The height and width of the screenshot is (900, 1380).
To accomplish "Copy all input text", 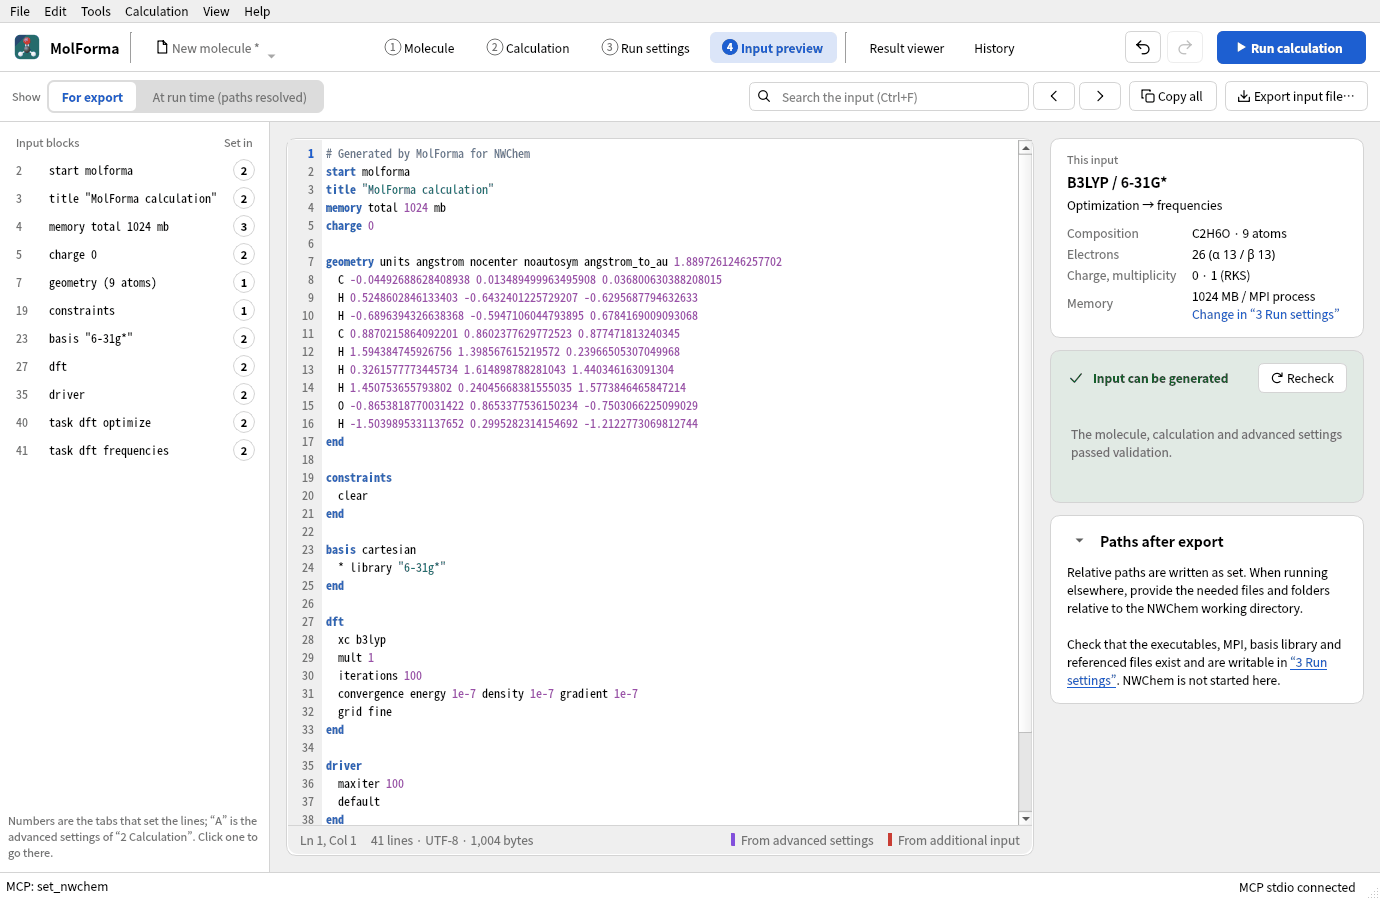I will click(x=1172, y=96).
